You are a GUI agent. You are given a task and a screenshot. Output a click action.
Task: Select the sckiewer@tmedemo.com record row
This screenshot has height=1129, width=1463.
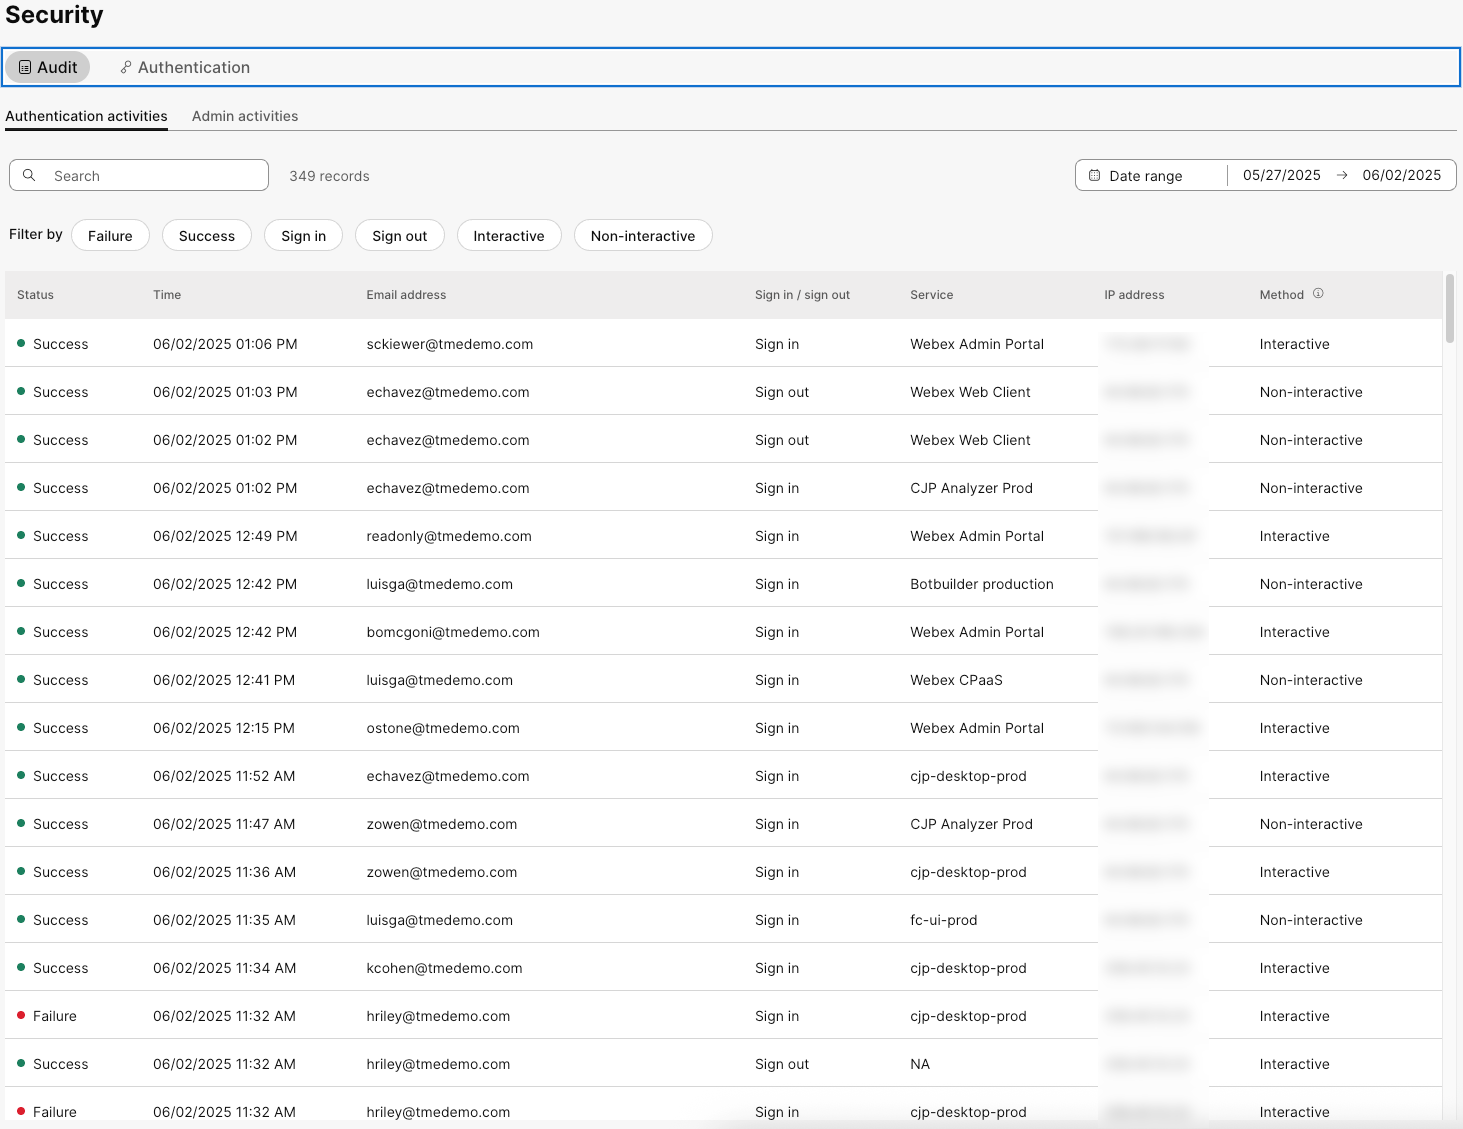(x=449, y=344)
